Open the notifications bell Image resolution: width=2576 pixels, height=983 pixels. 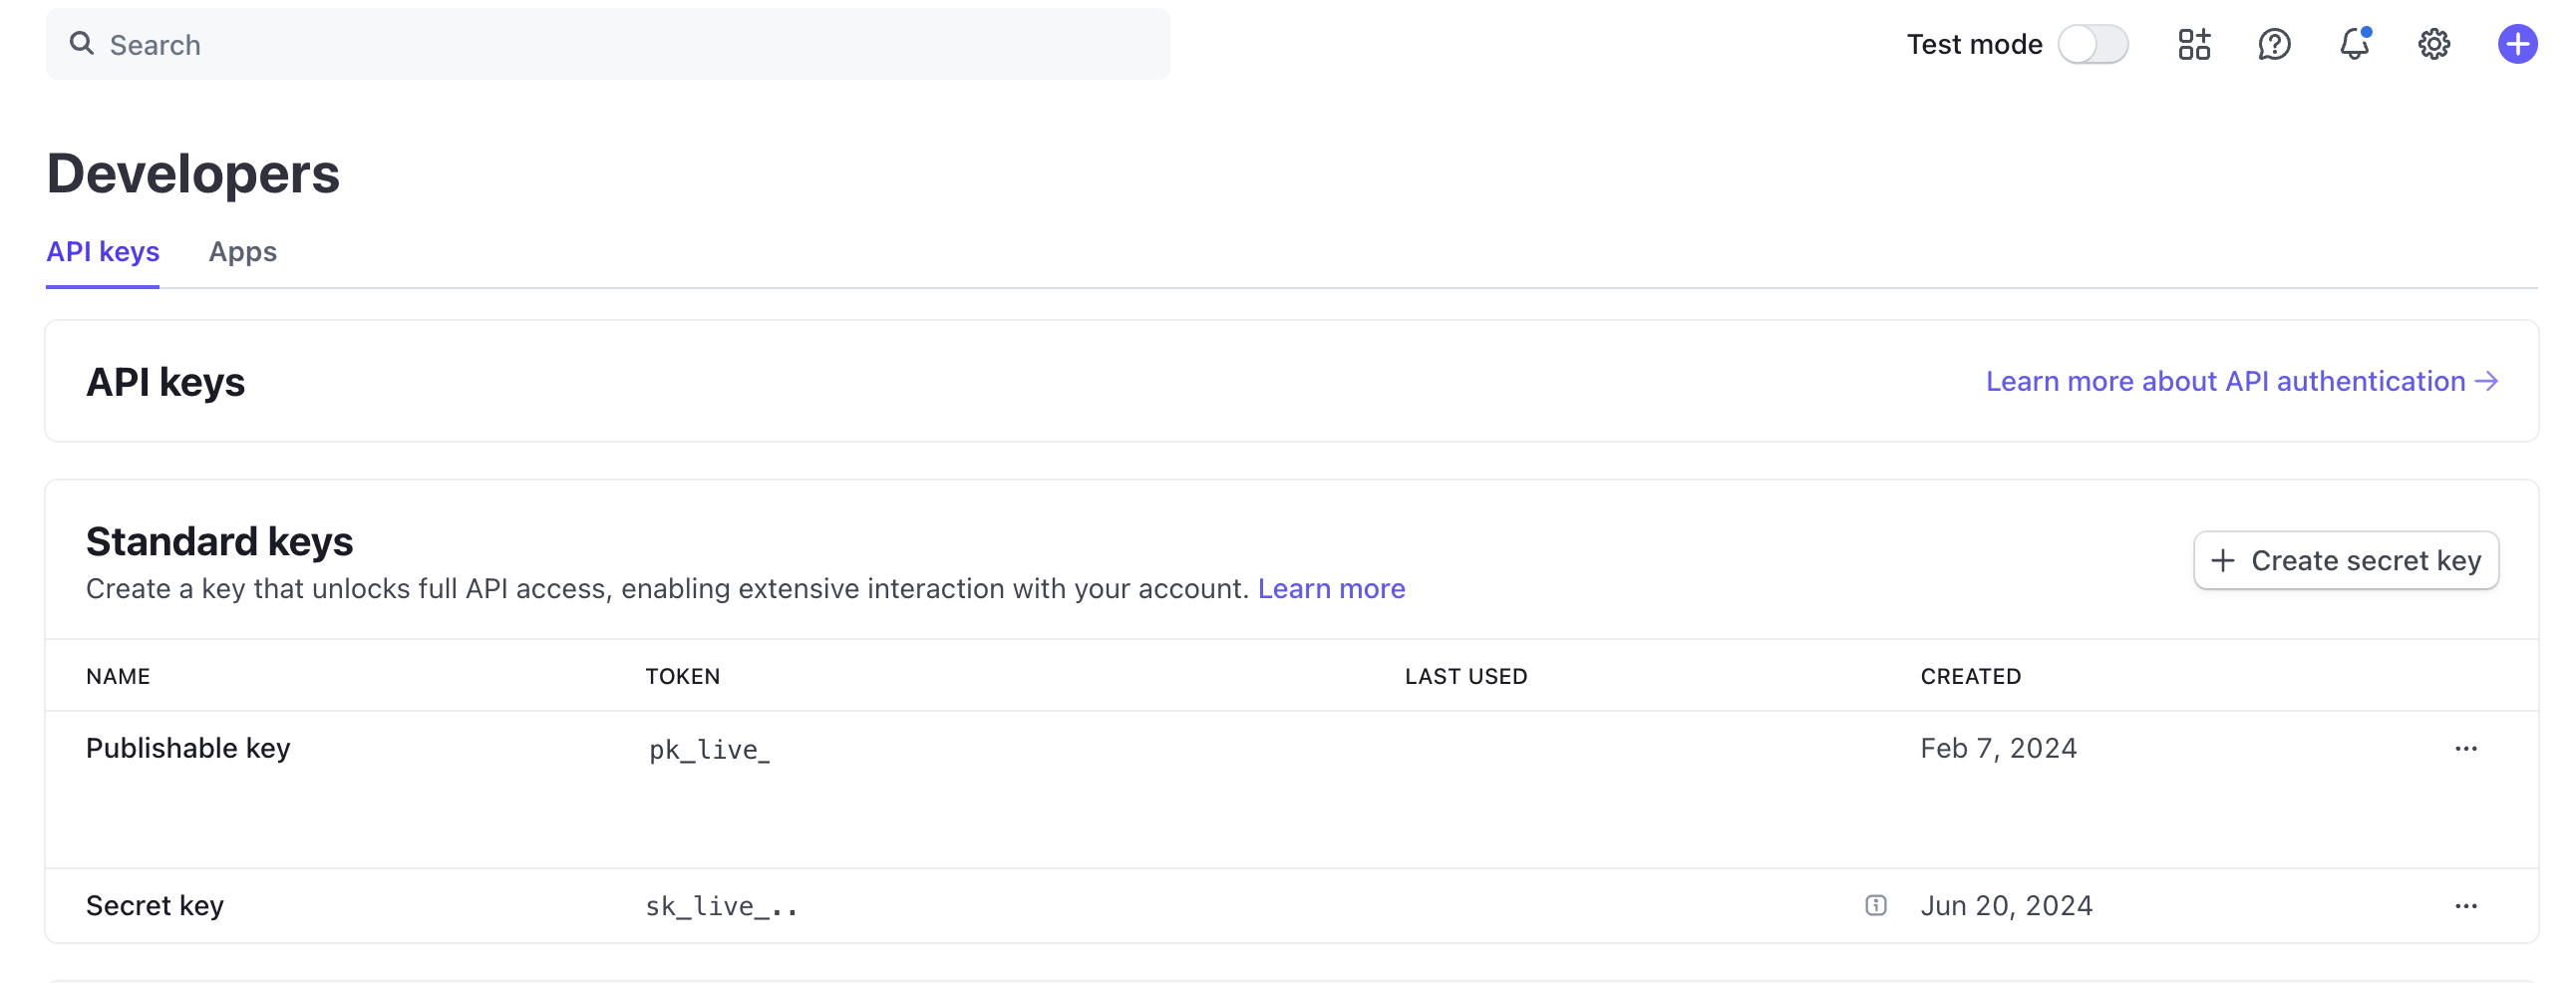(x=2353, y=44)
